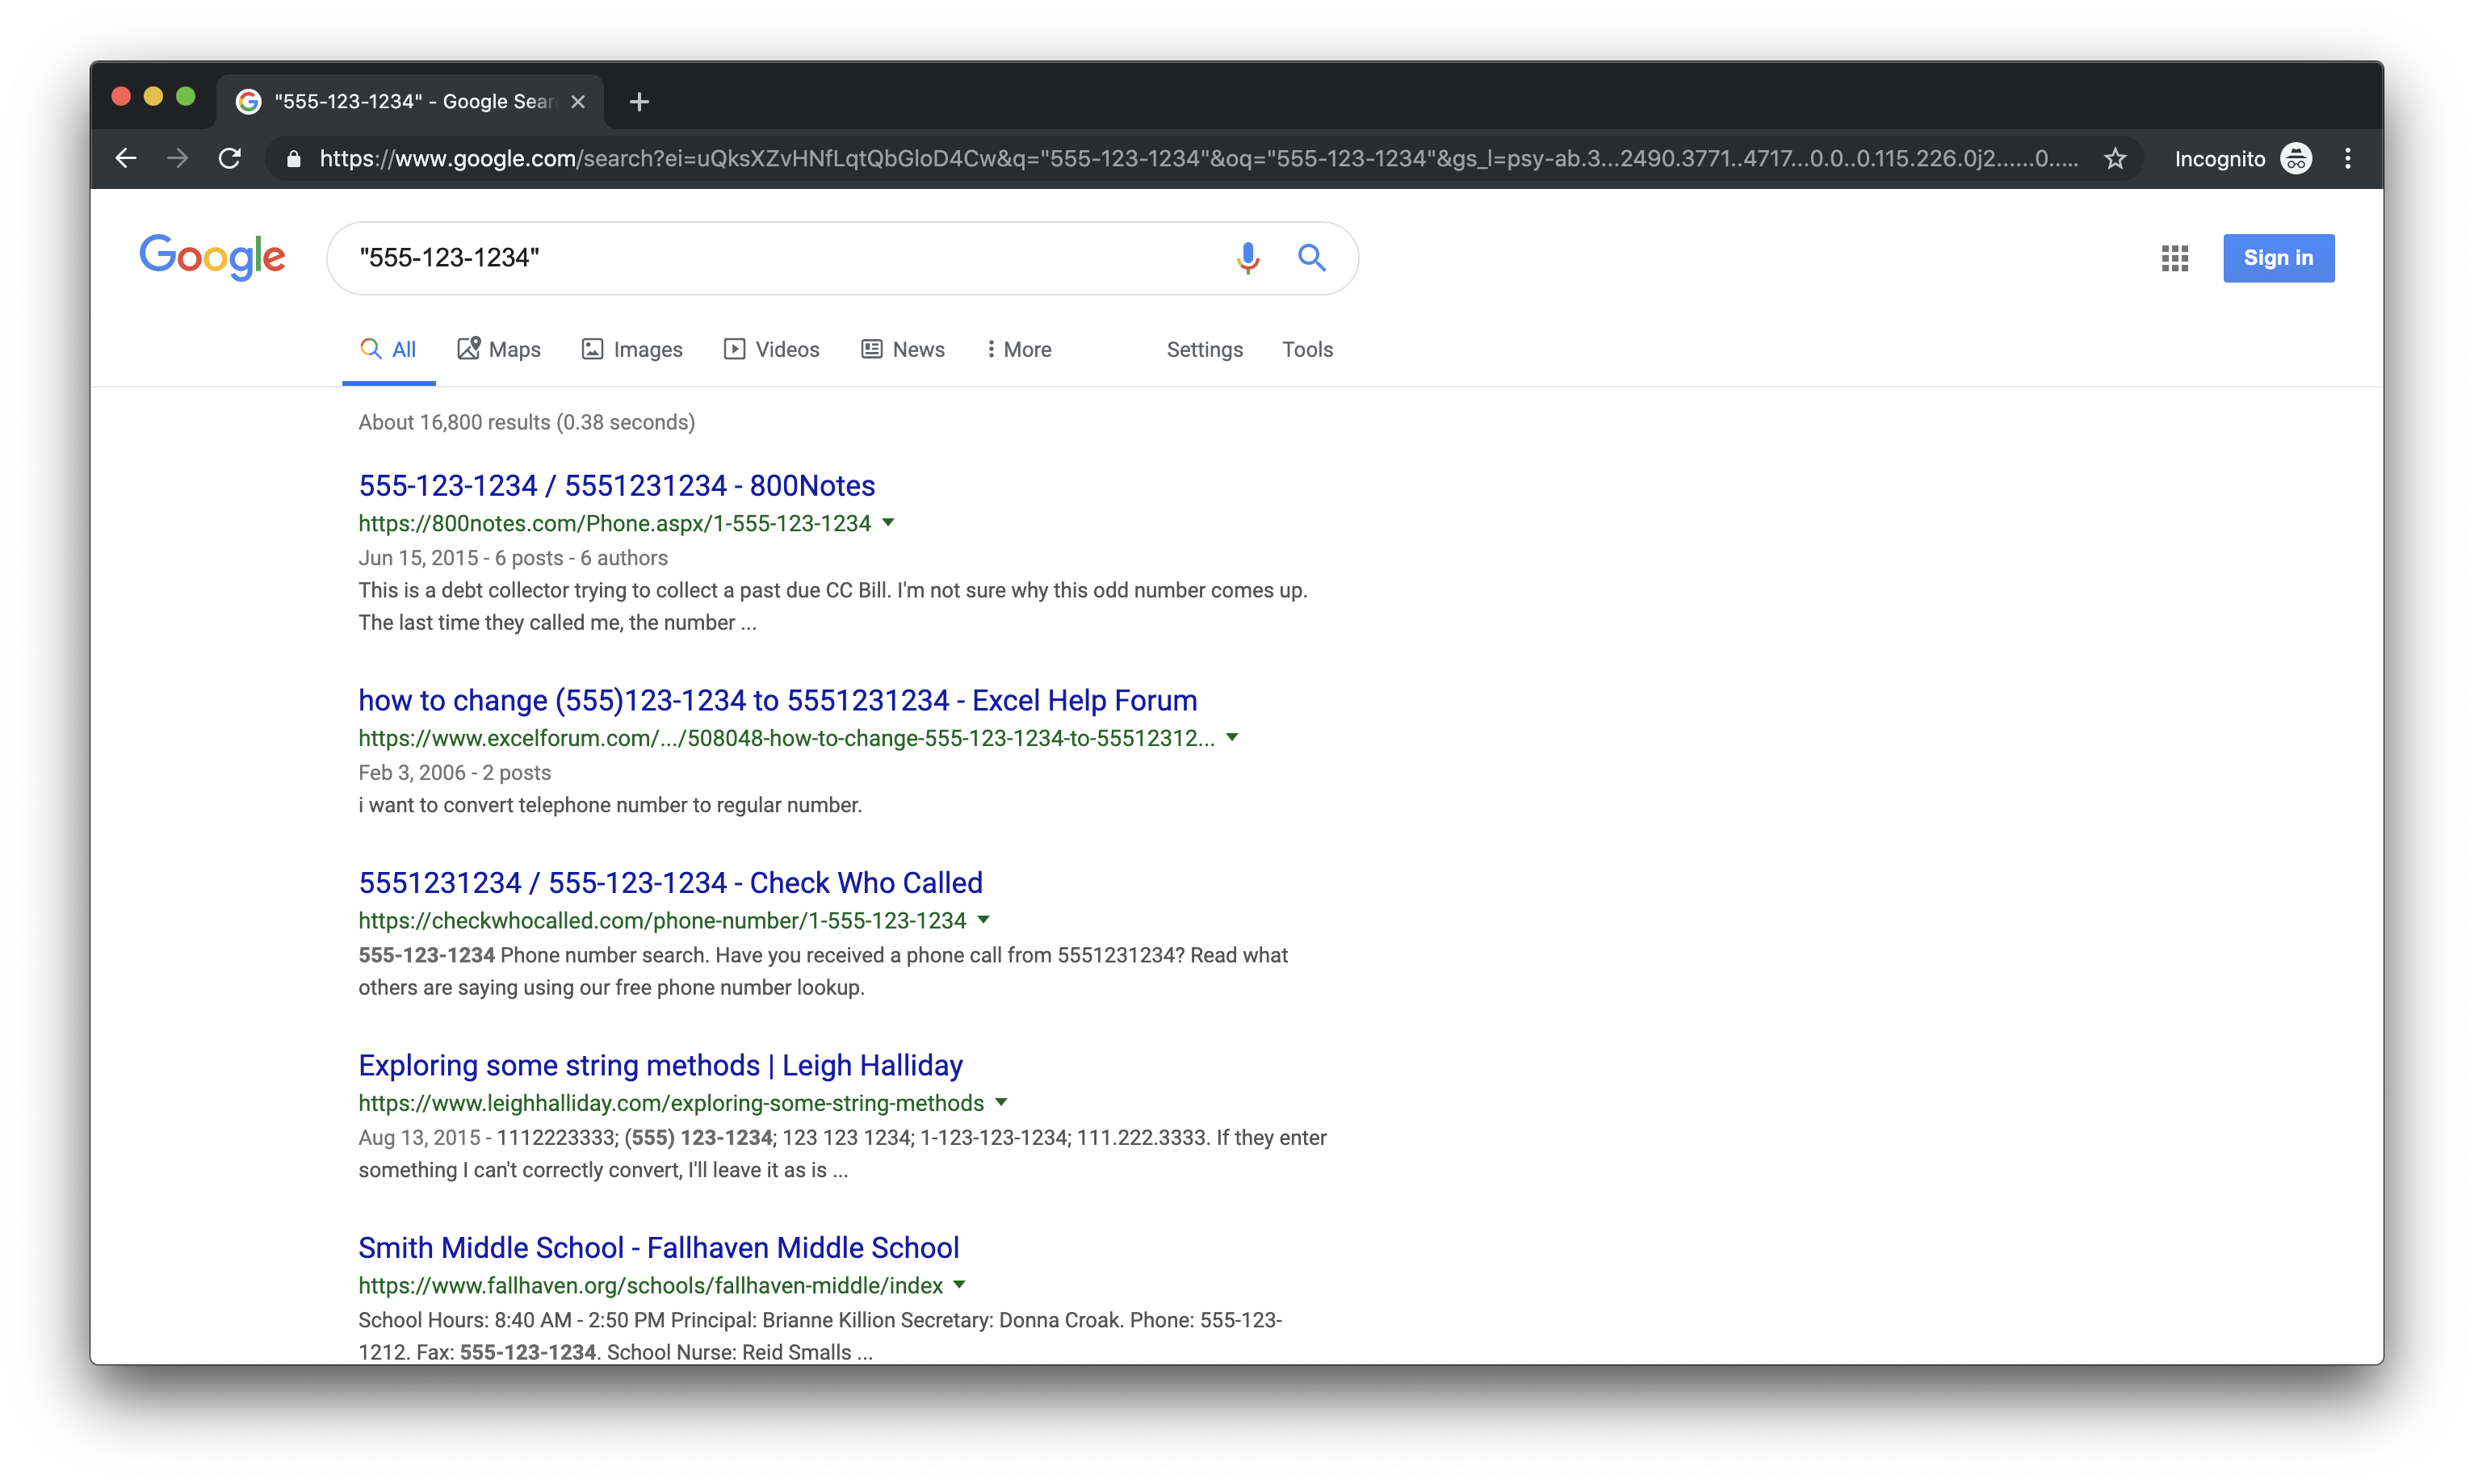
Task: Click the leighhalliday.com green URL
Action: point(671,1103)
